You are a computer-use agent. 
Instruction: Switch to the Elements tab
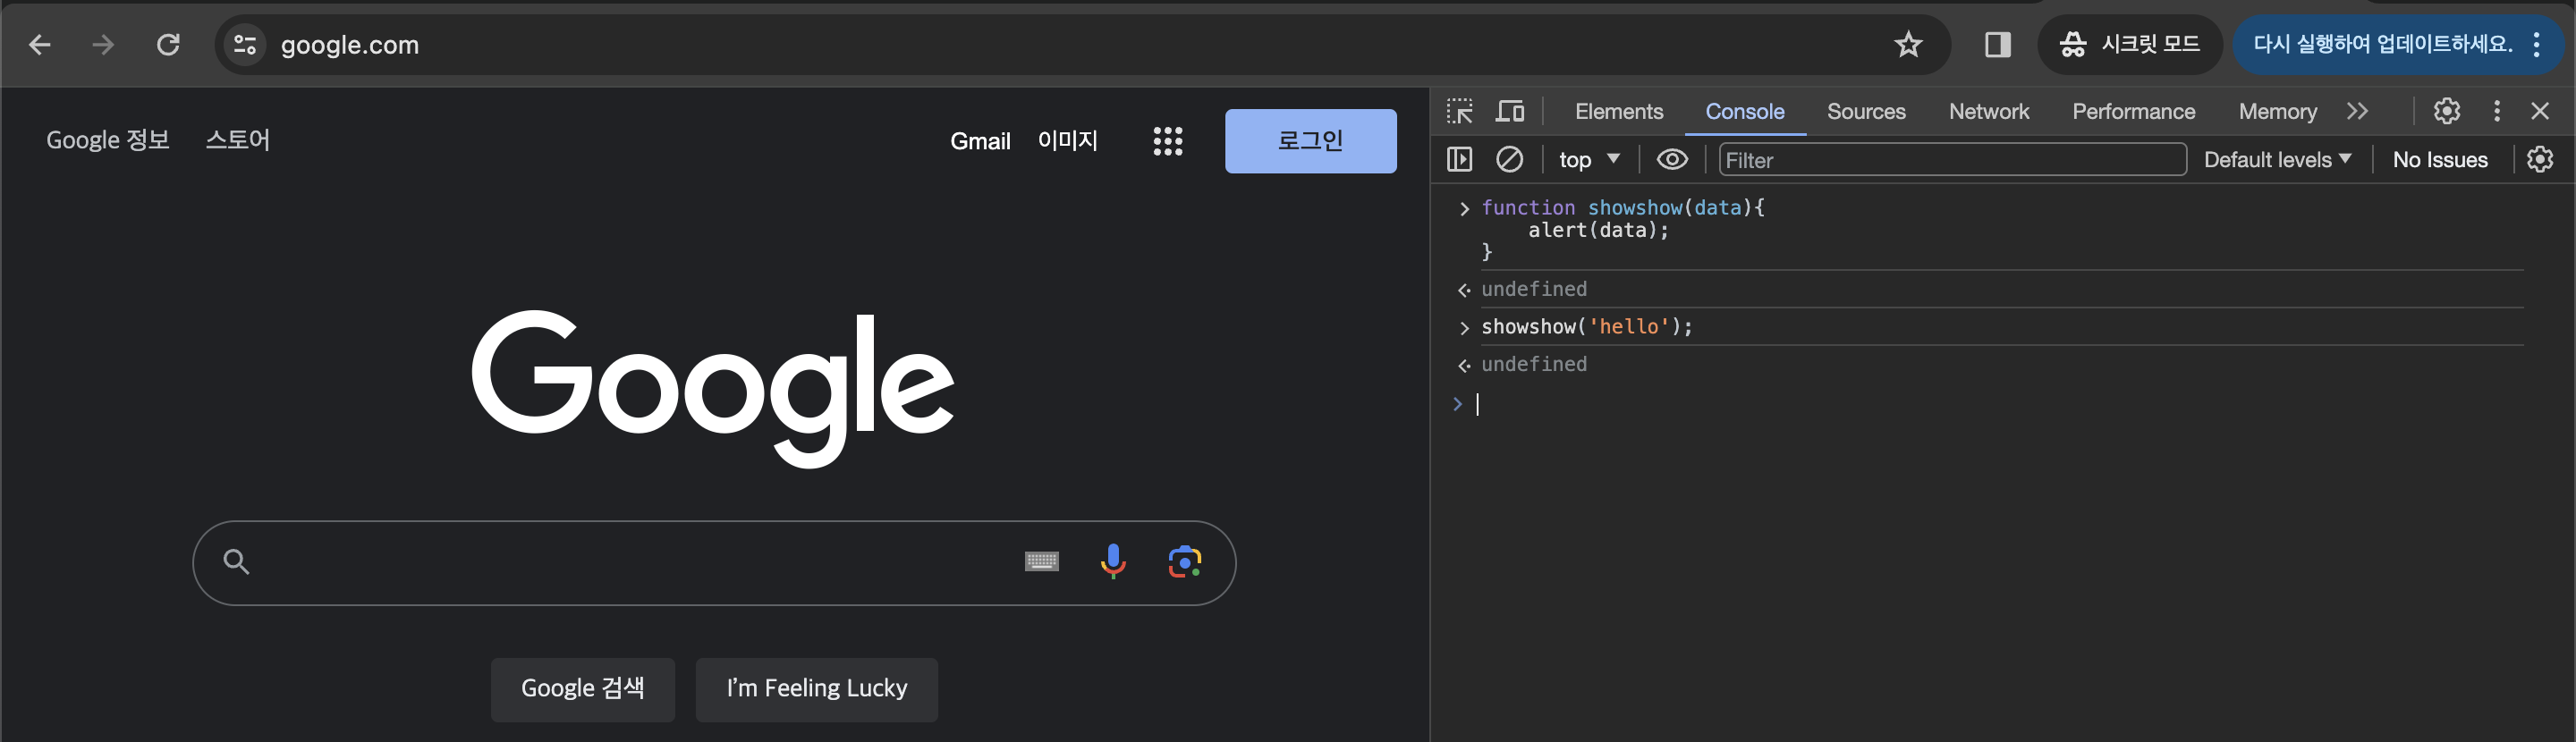point(1618,112)
